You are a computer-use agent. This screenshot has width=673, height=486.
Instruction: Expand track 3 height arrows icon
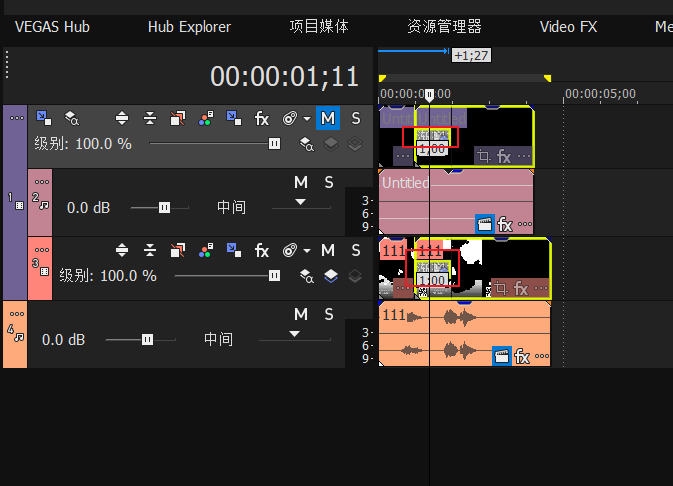(122, 250)
